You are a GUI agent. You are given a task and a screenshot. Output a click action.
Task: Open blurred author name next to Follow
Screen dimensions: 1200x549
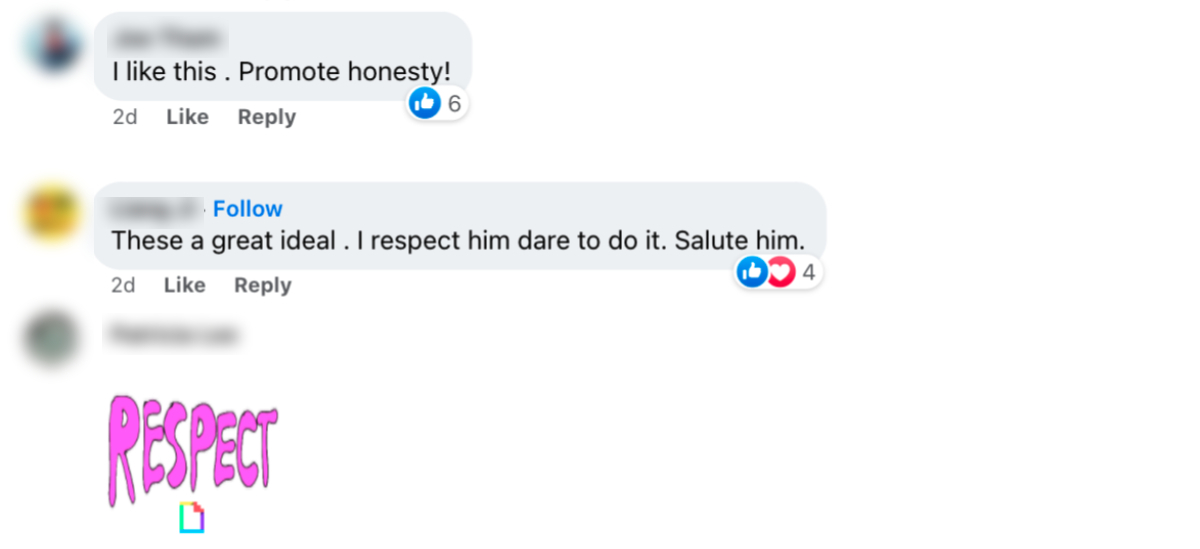(x=156, y=209)
